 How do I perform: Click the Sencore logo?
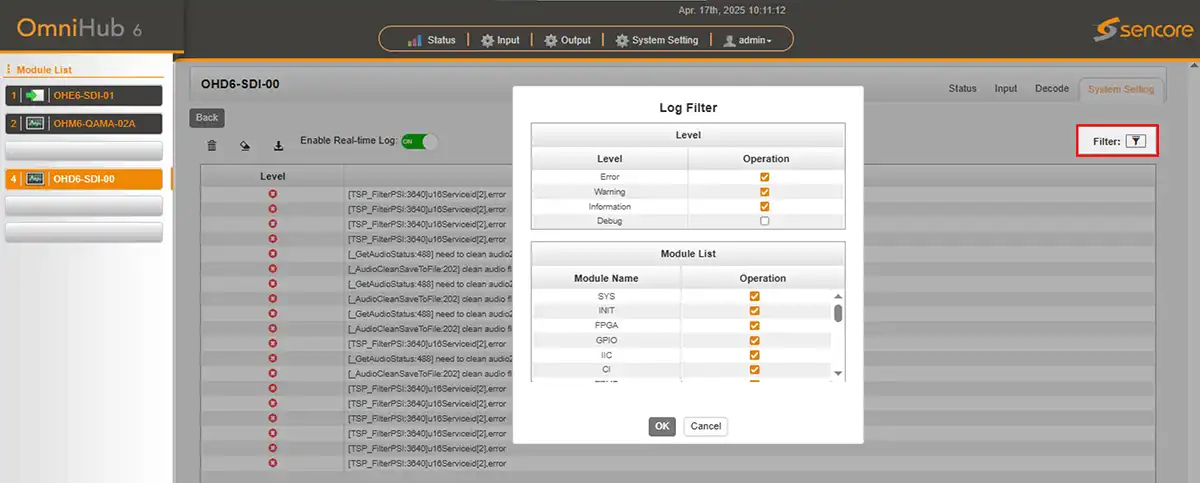(x=1141, y=29)
